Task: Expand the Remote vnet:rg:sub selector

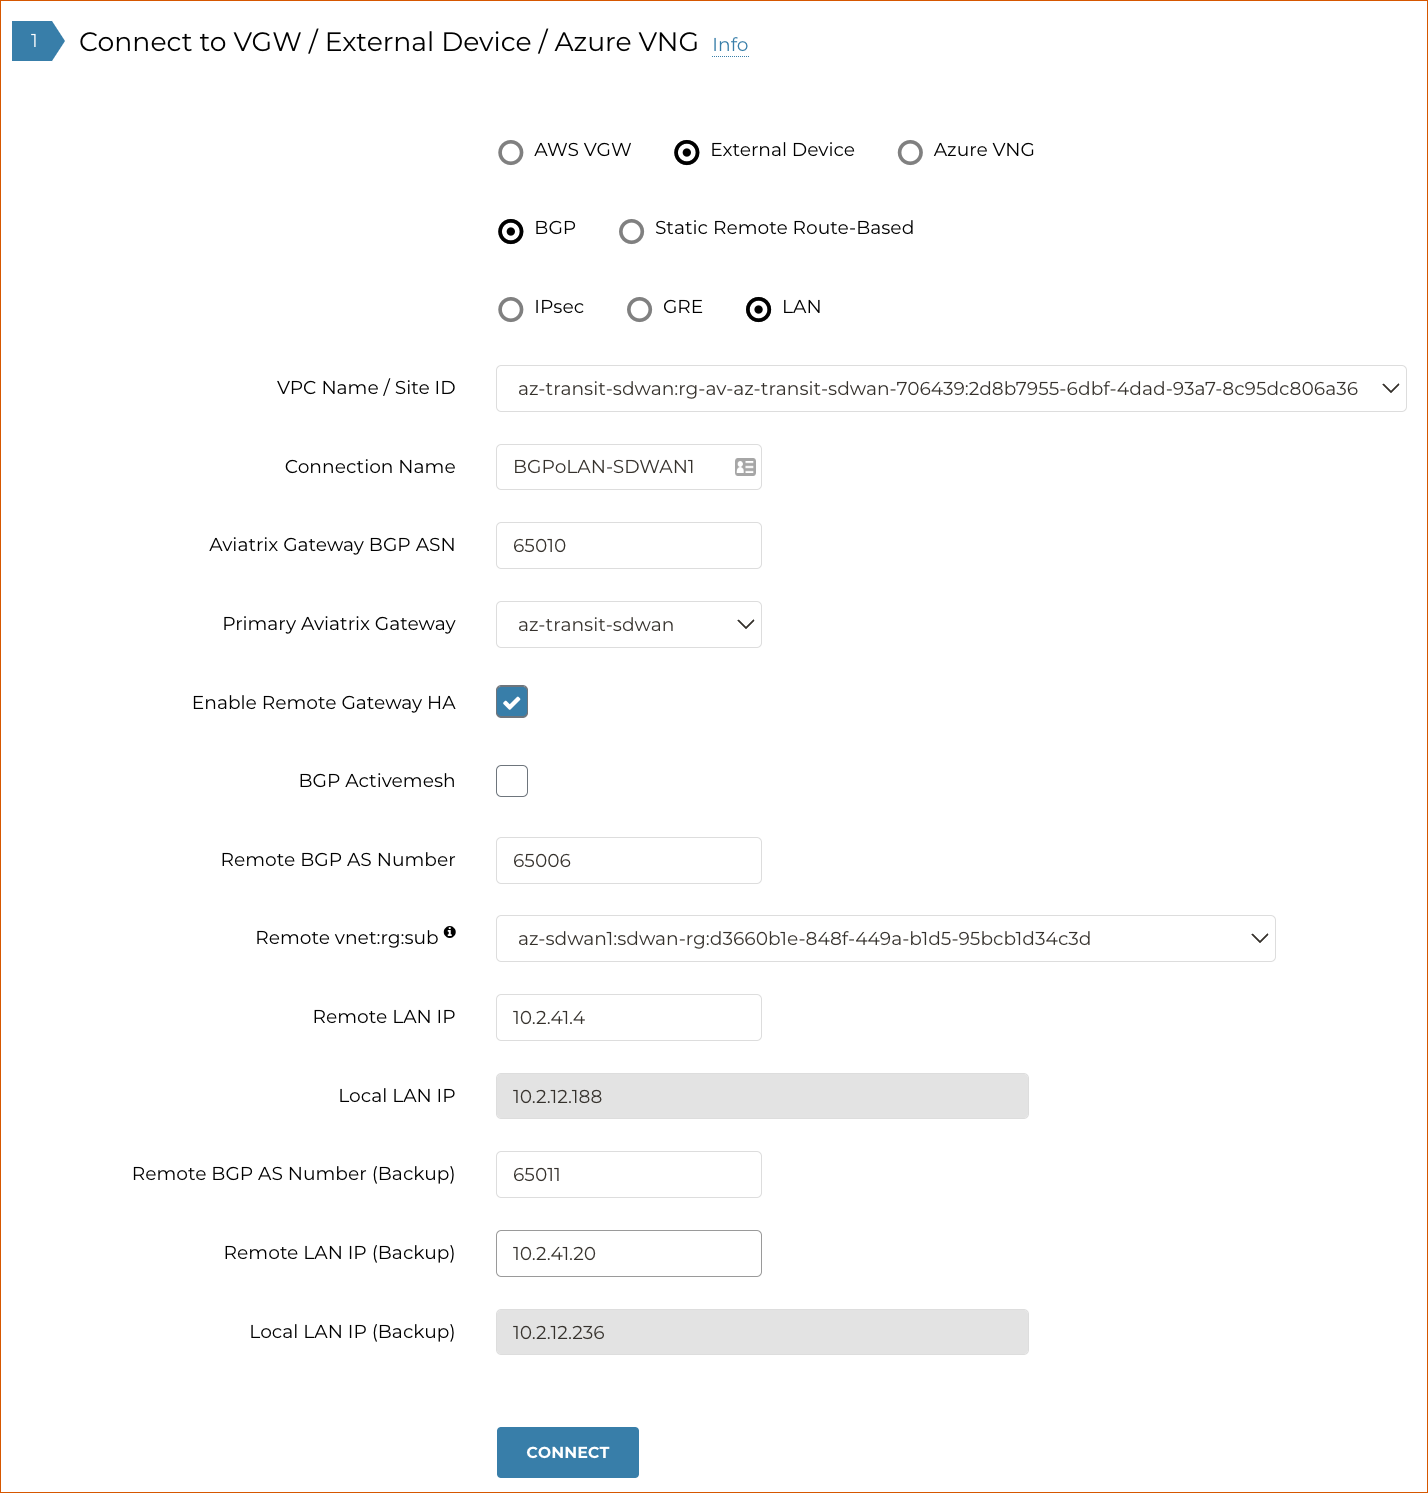Action: pos(1259,938)
